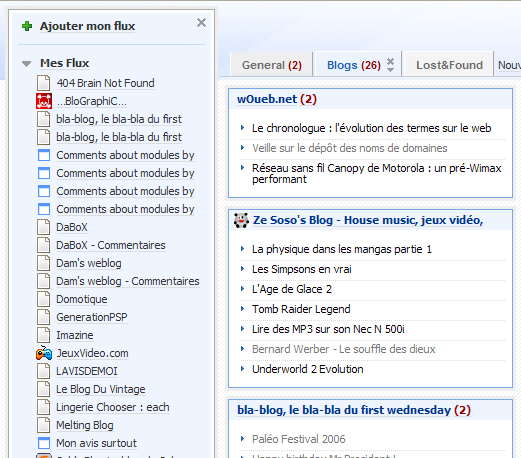Read article Le chronologue : l'évolution des termes
This screenshot has height=458, width=521.
pos(371,128)
